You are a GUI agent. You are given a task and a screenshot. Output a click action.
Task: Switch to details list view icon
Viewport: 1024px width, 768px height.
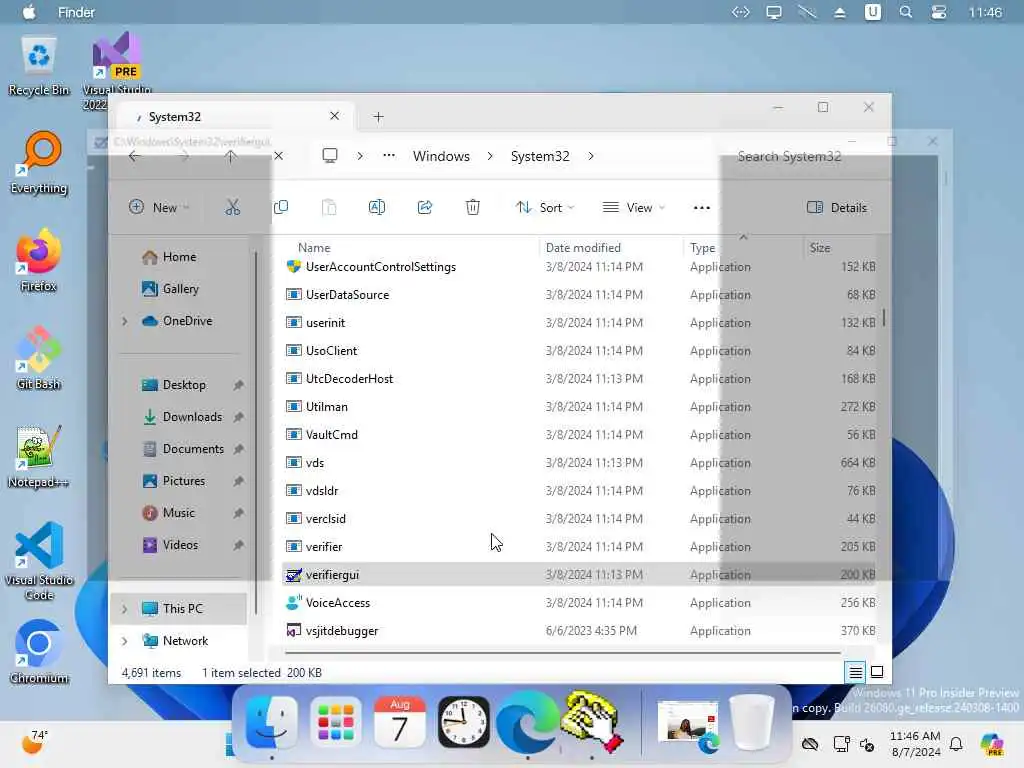[856, 672]
